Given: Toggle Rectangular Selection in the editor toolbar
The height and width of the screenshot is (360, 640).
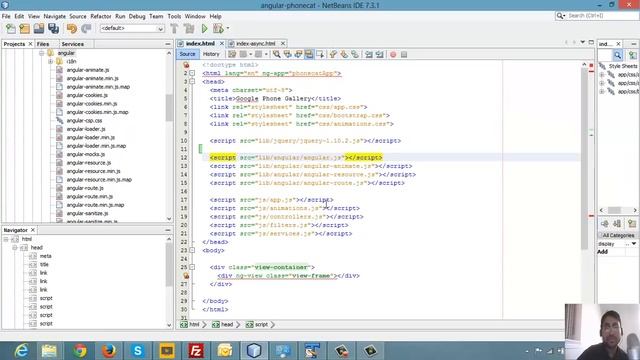Looking at the screenshot, I should click(x=320, y=54).
